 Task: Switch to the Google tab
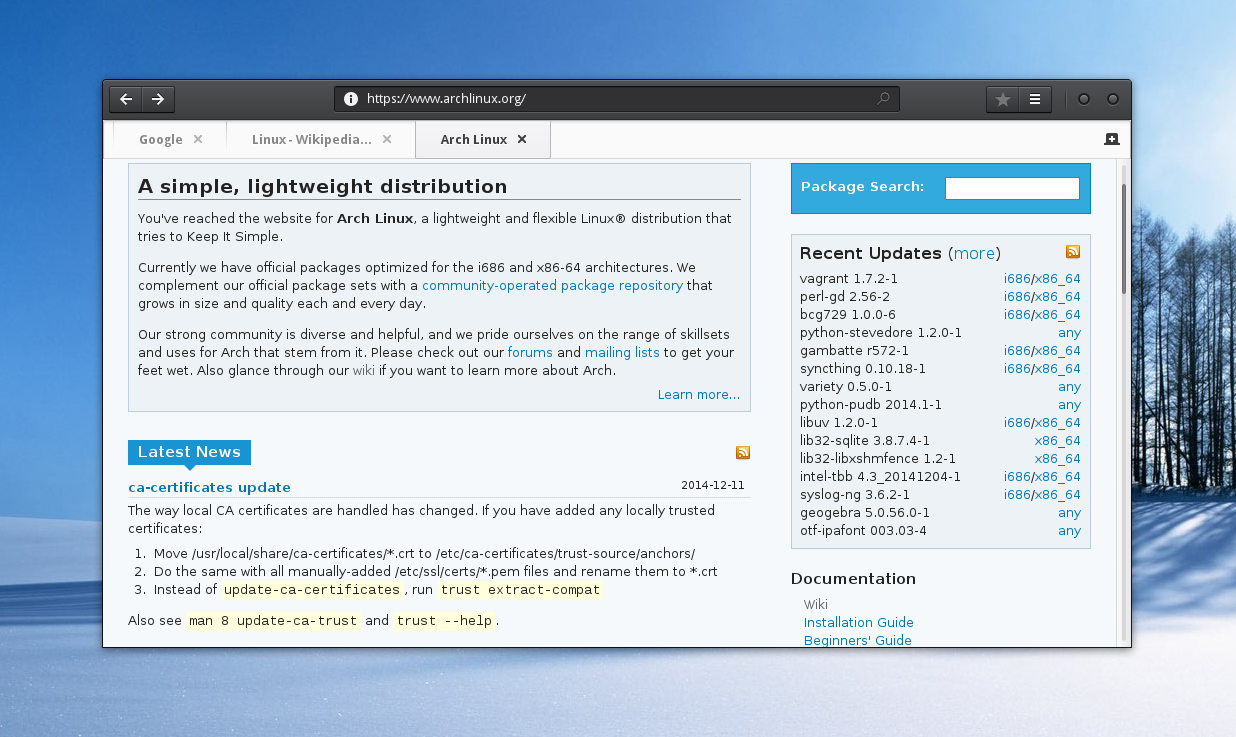pos(170,140)
